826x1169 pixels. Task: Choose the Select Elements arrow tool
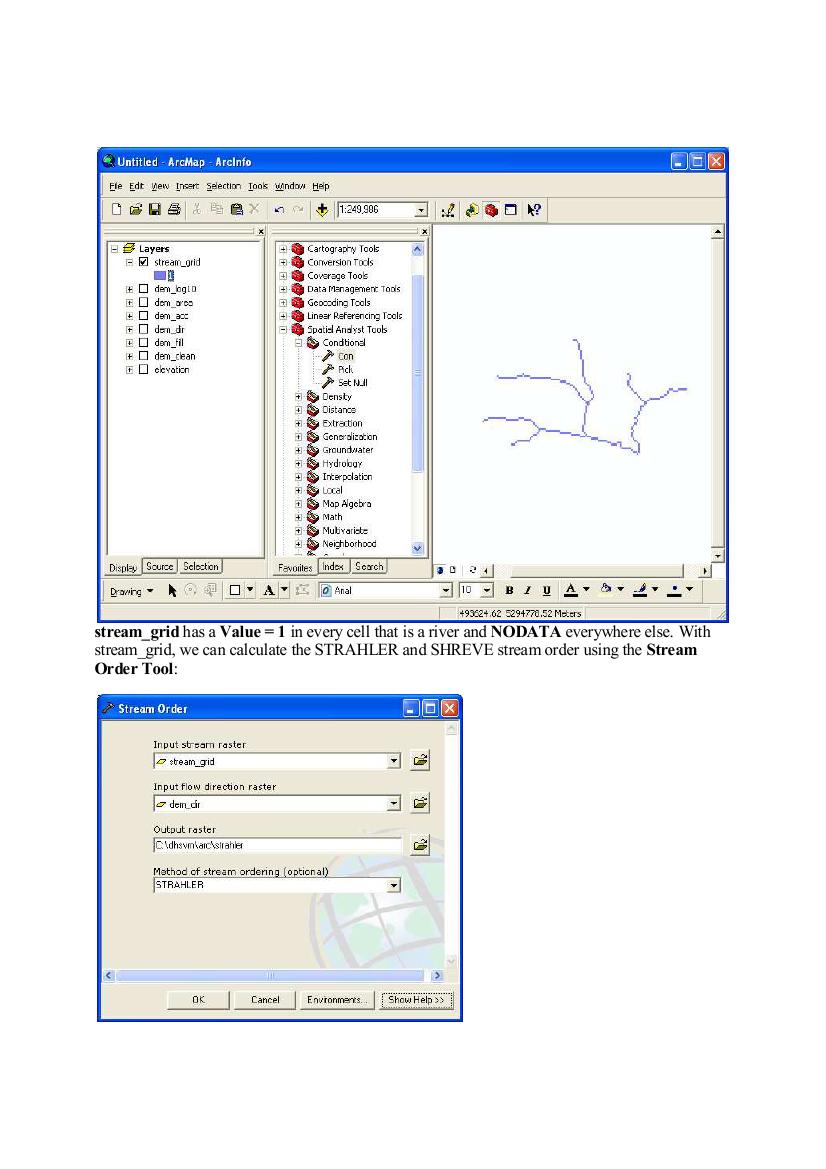coord(172,590)
